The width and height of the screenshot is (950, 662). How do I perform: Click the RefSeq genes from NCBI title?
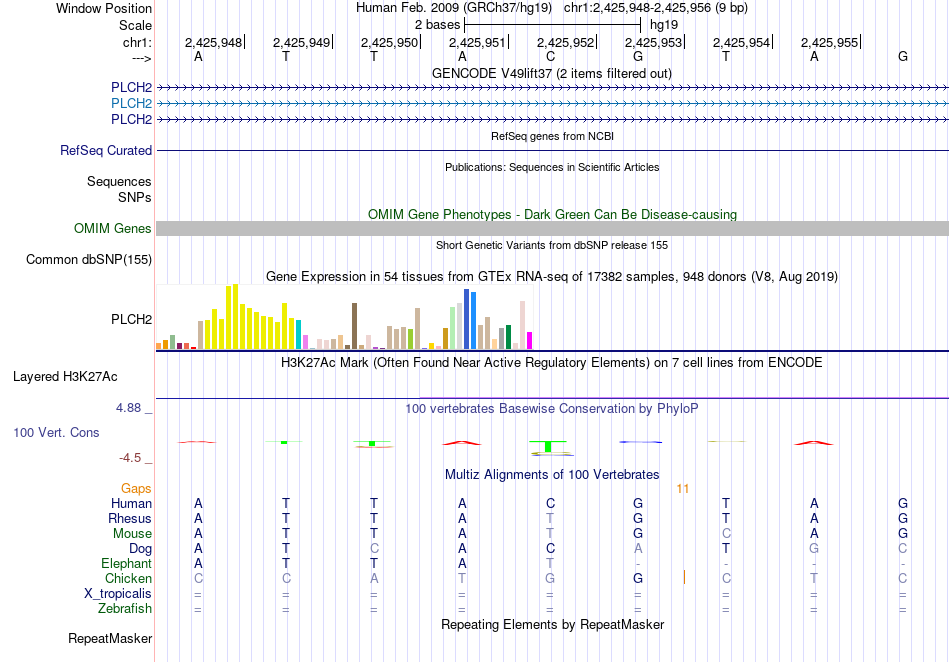[552, 136]
